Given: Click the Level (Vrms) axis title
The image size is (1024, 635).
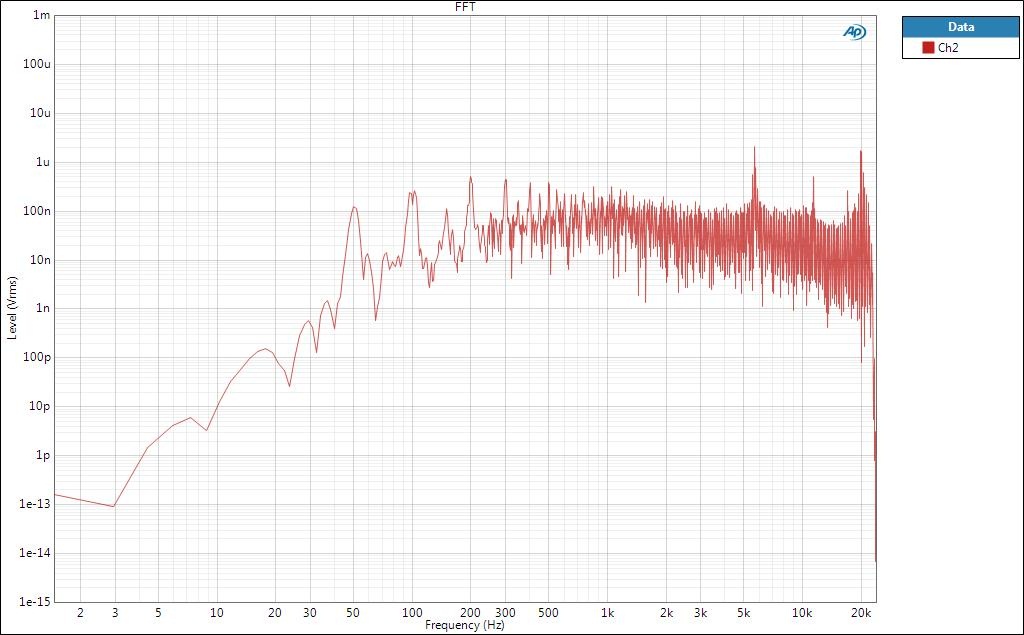Looking at the screenshot, I should tap(12, 308).
